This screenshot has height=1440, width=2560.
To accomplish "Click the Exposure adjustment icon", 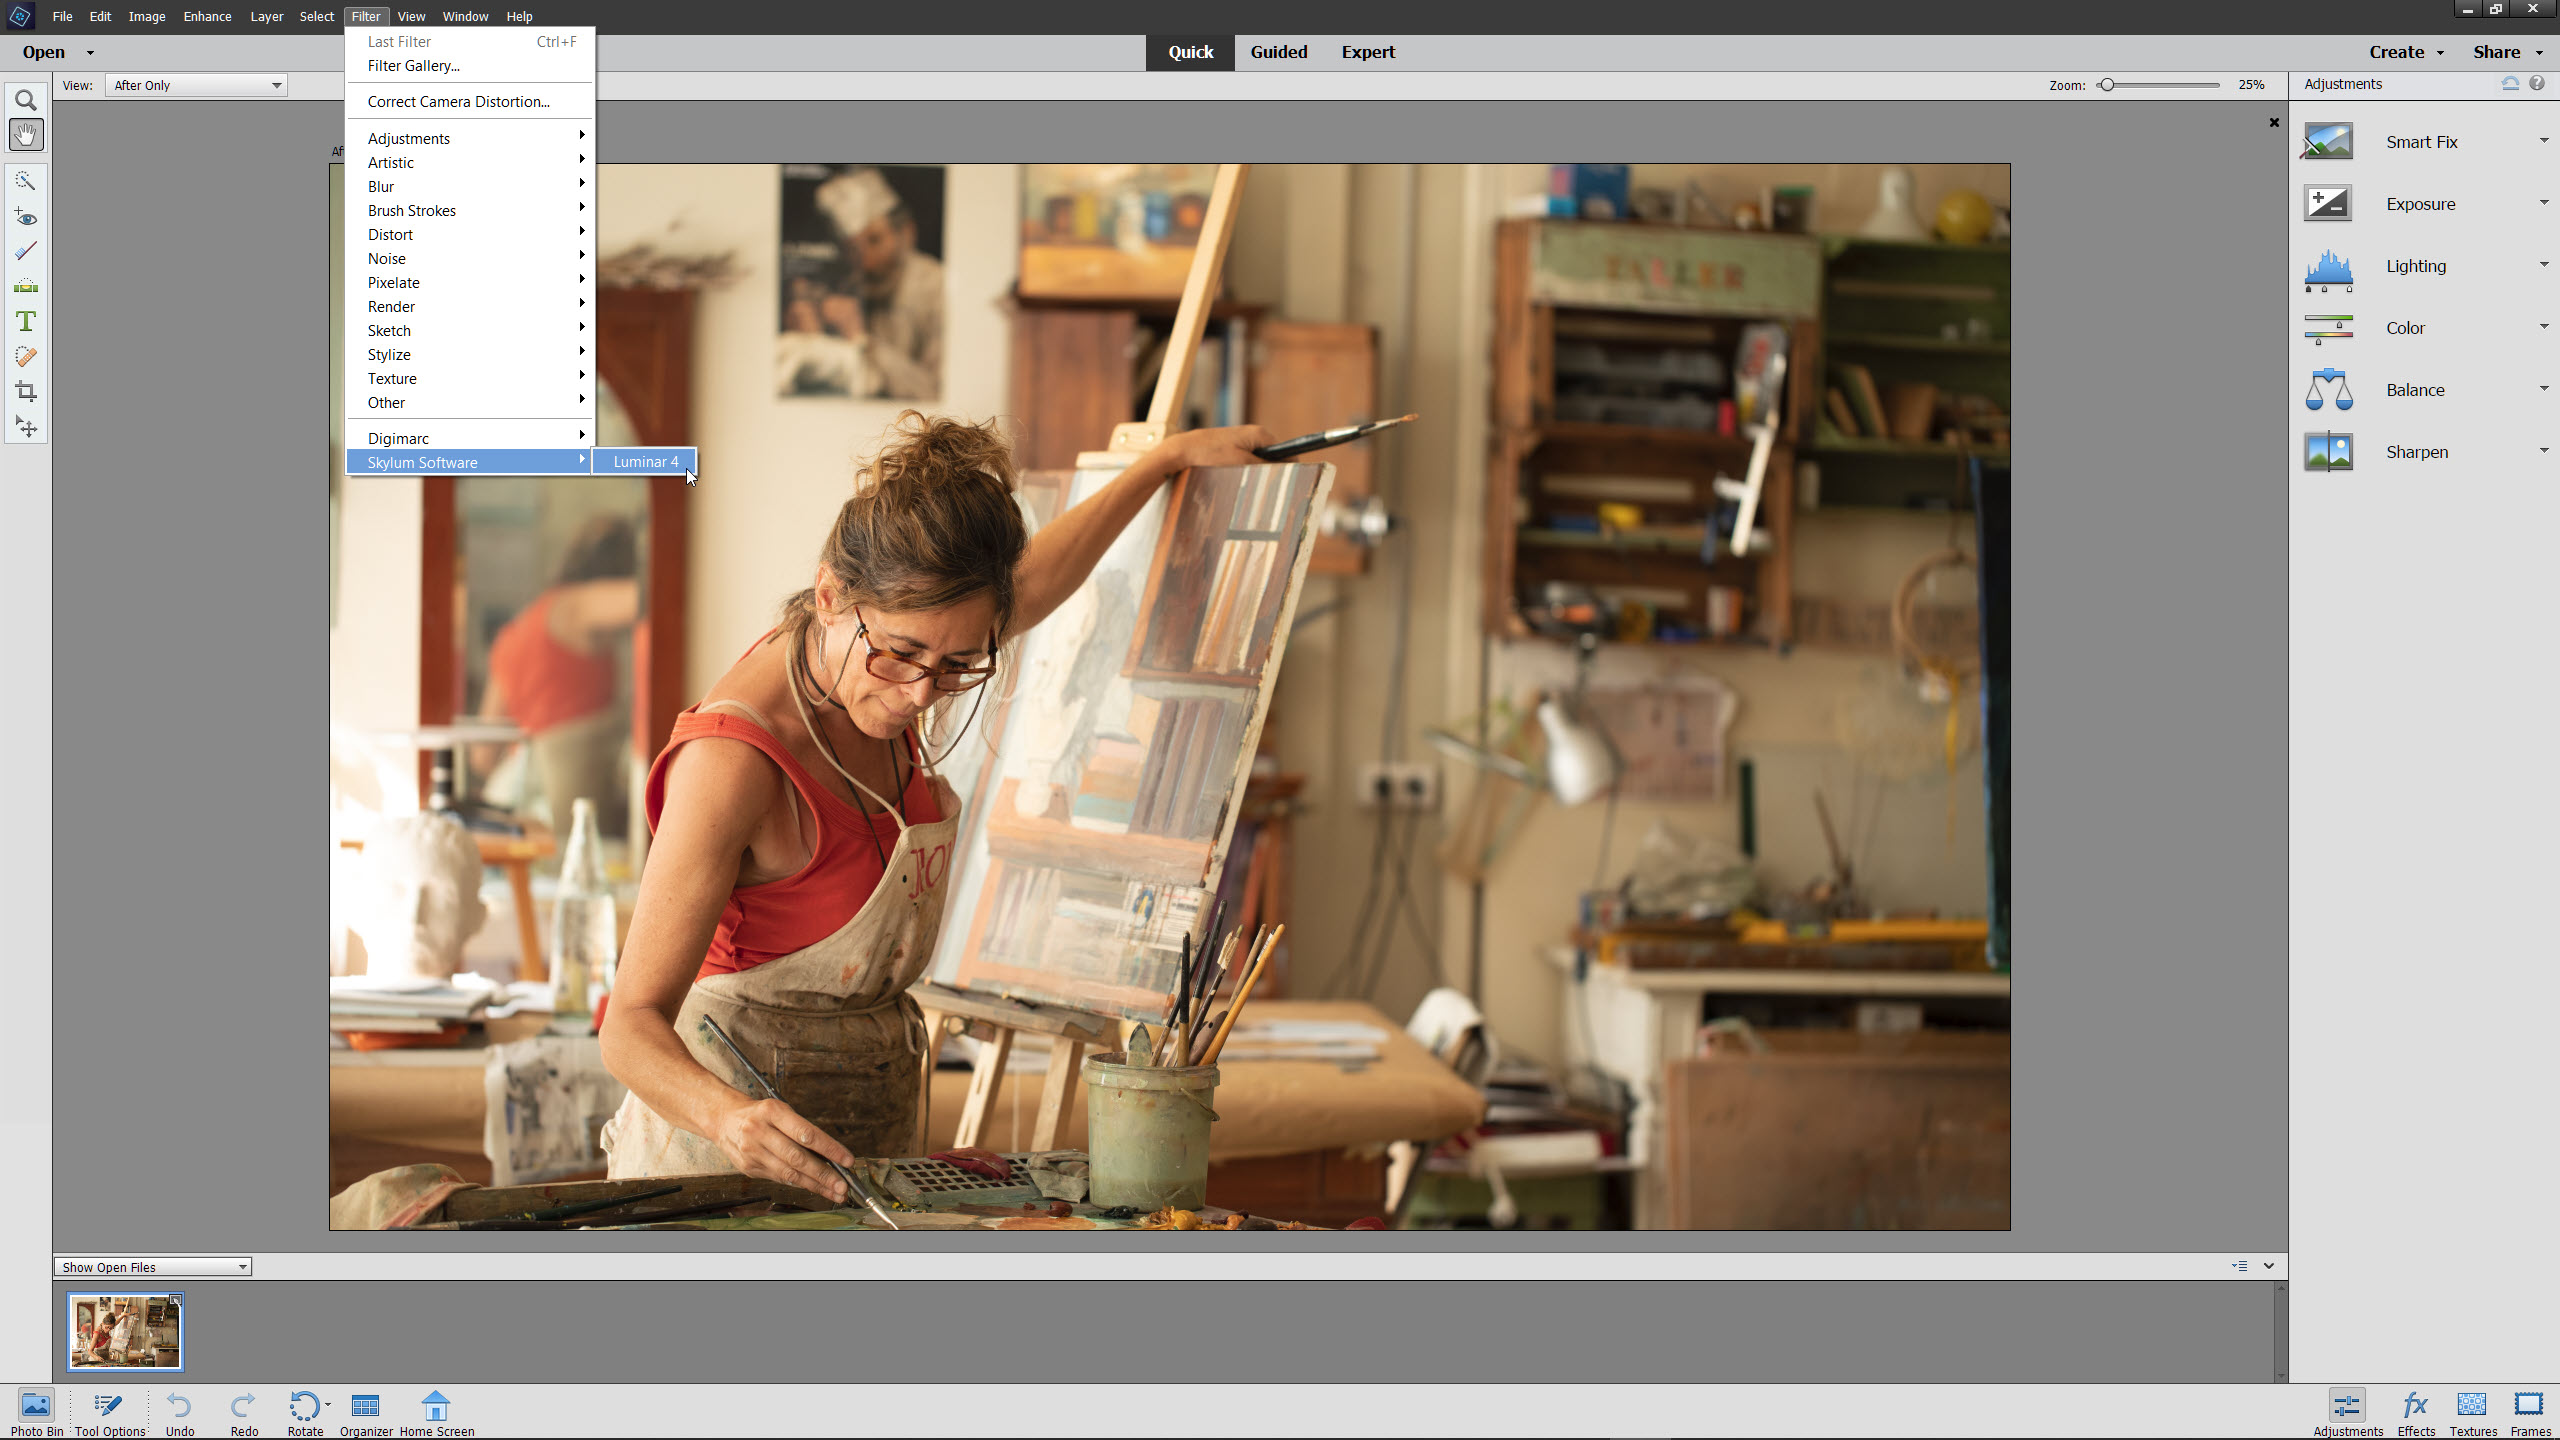I will point(2328,202).
